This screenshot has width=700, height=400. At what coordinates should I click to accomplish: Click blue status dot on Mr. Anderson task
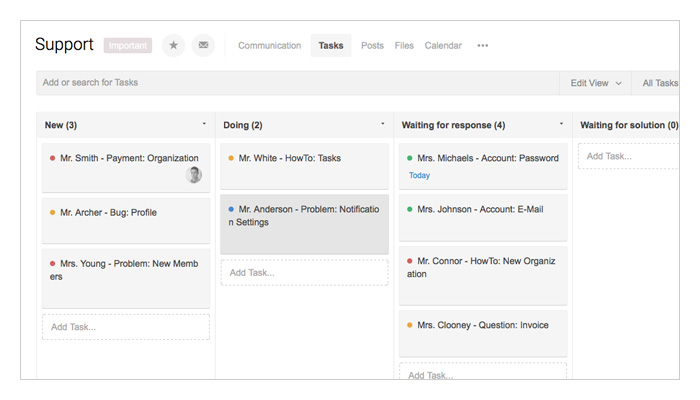click(x=231, y=209)
